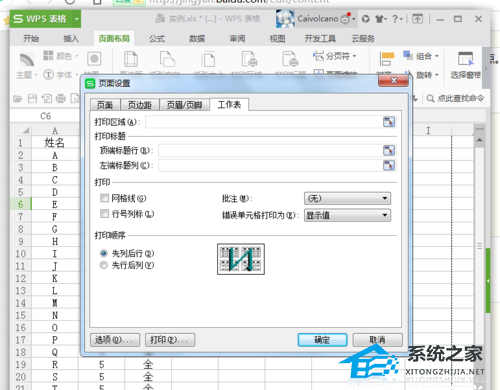This screenshot has width=500, height=390.
Task: Open the 数据 ribbon tab
Action: 197,39
